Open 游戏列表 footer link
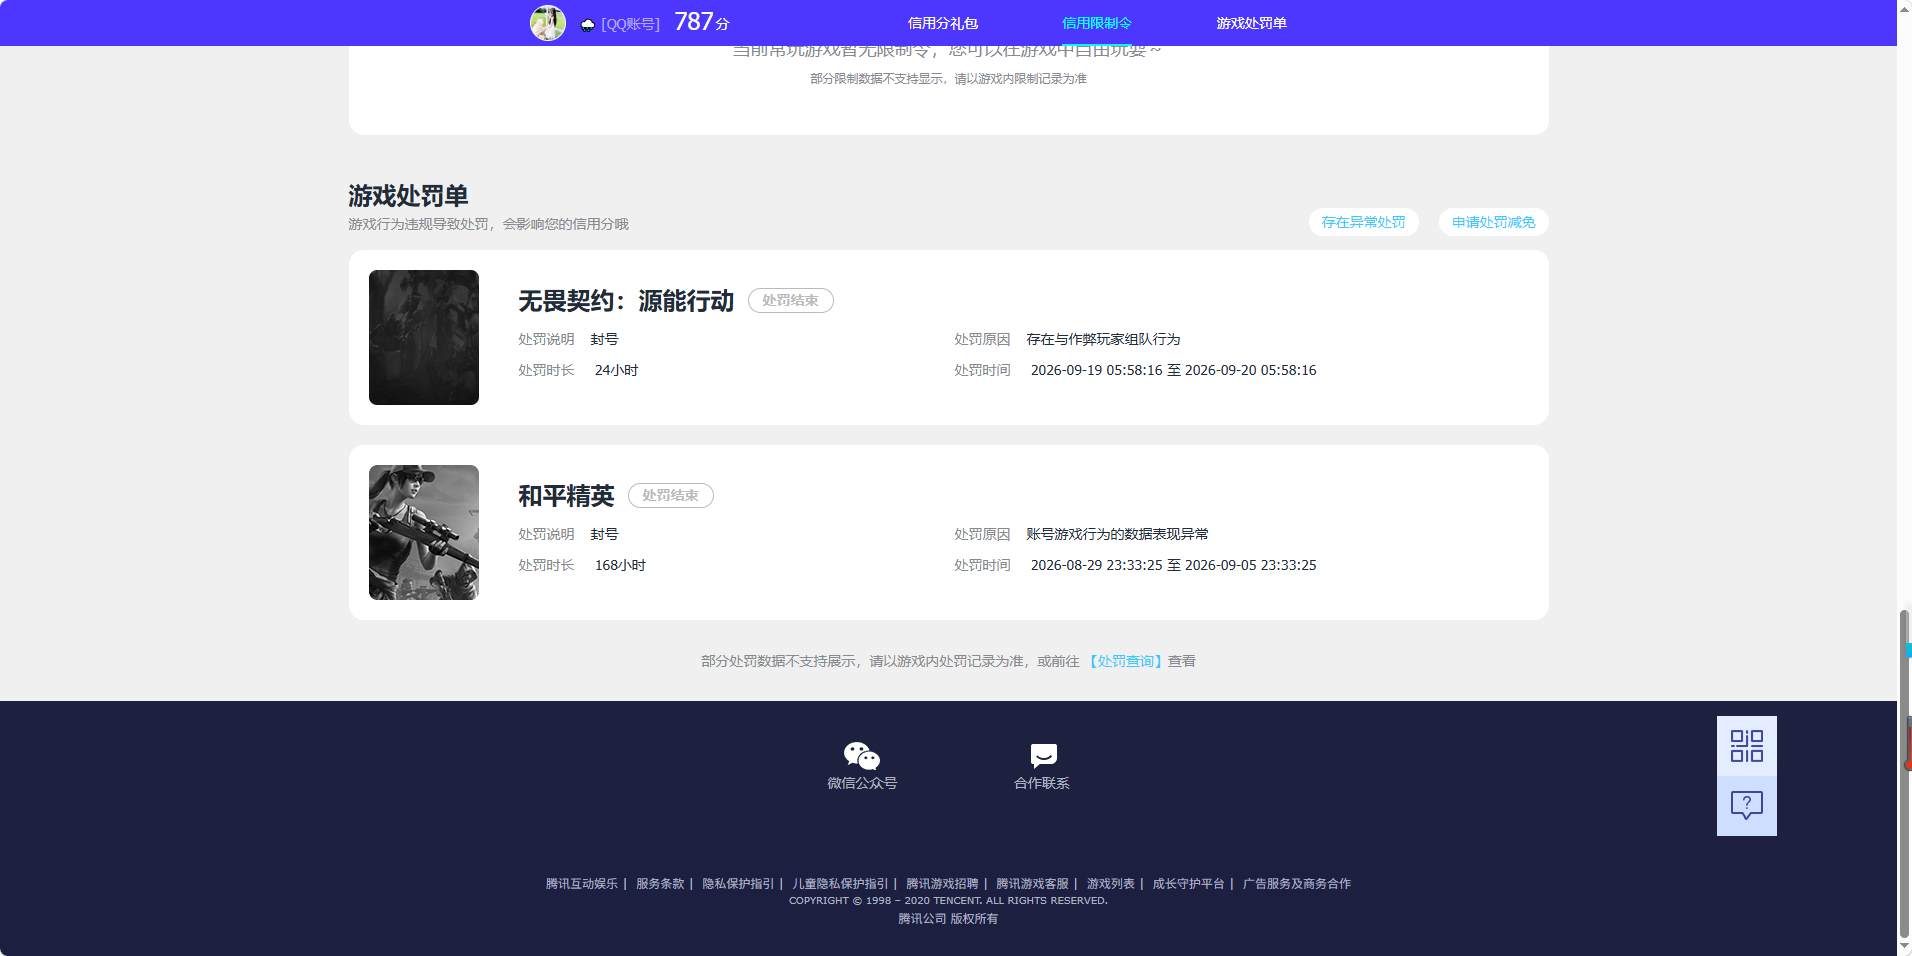The image size is (1912, 956). tap(1111, 884)
